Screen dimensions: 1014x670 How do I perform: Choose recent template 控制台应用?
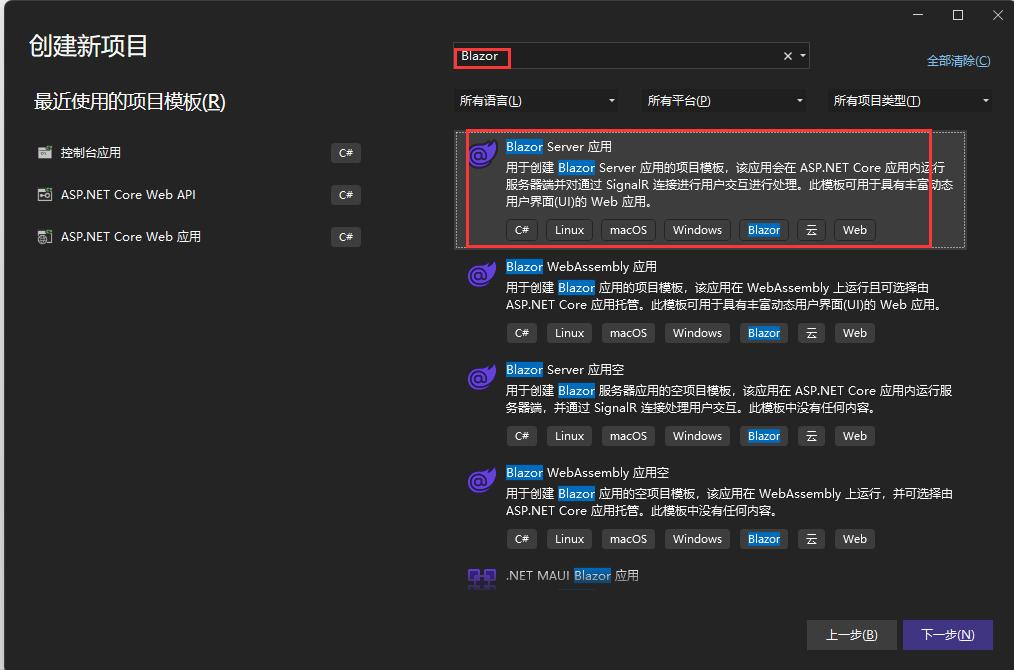(91, 153)
